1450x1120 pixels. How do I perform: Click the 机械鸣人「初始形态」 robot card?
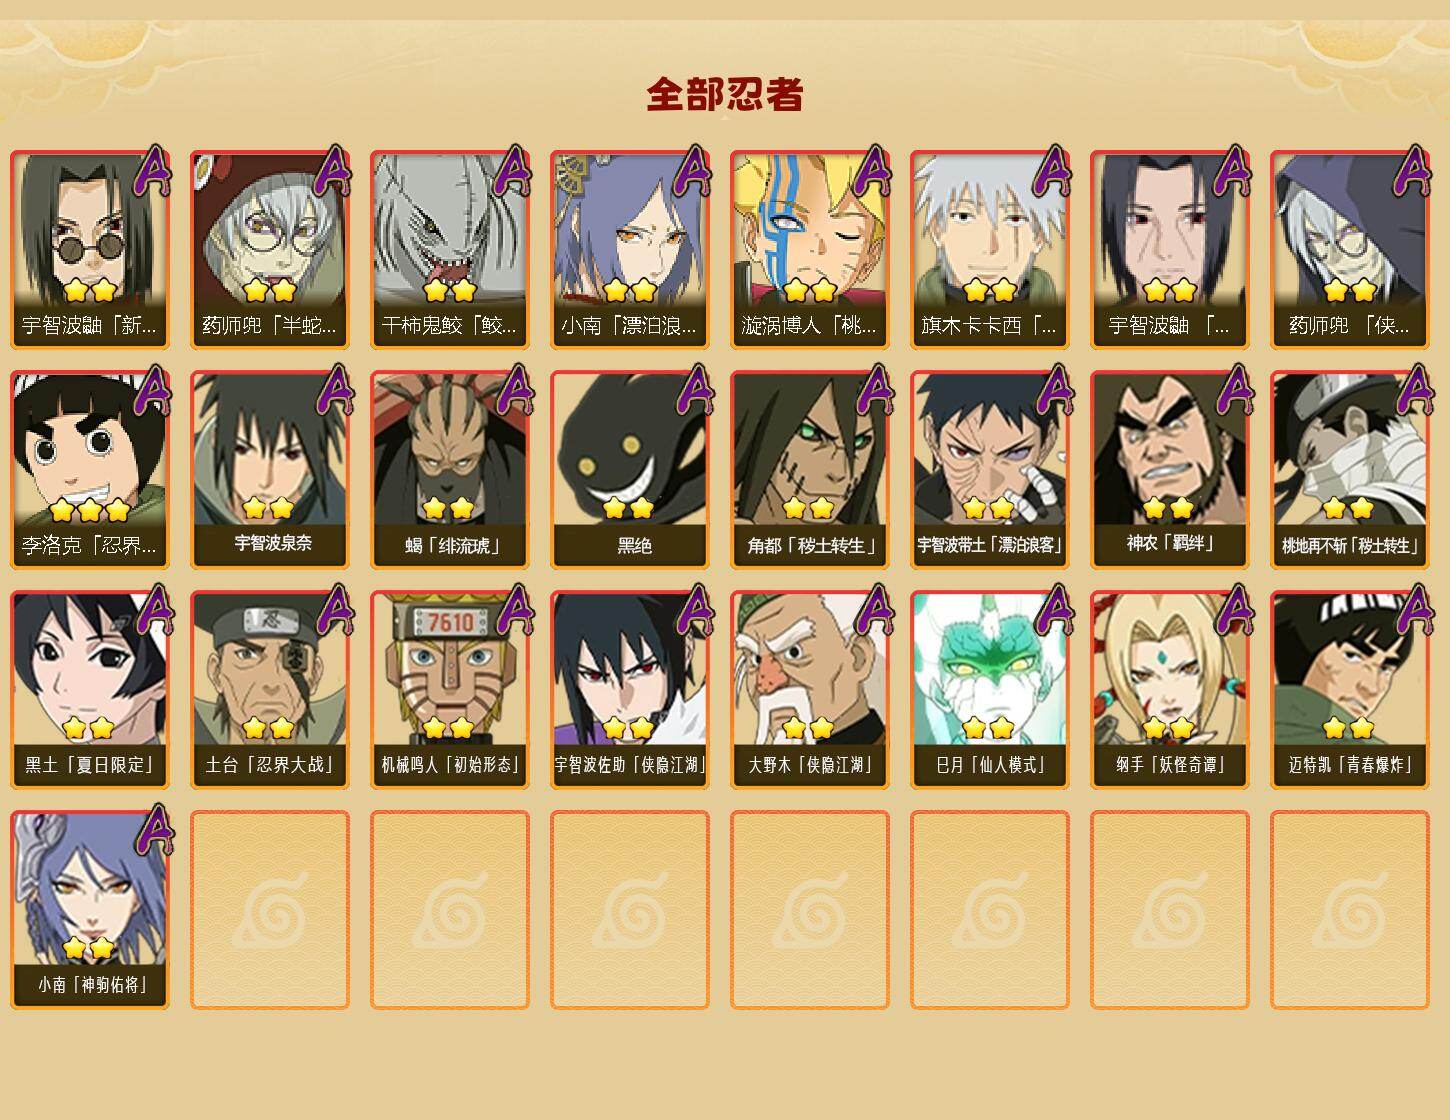pos(450,689)
